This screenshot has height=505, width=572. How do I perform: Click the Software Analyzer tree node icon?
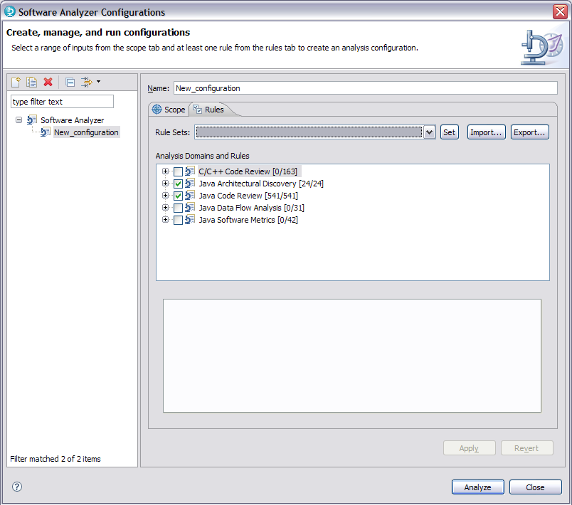pyautogui.click(x=32, y=120)
